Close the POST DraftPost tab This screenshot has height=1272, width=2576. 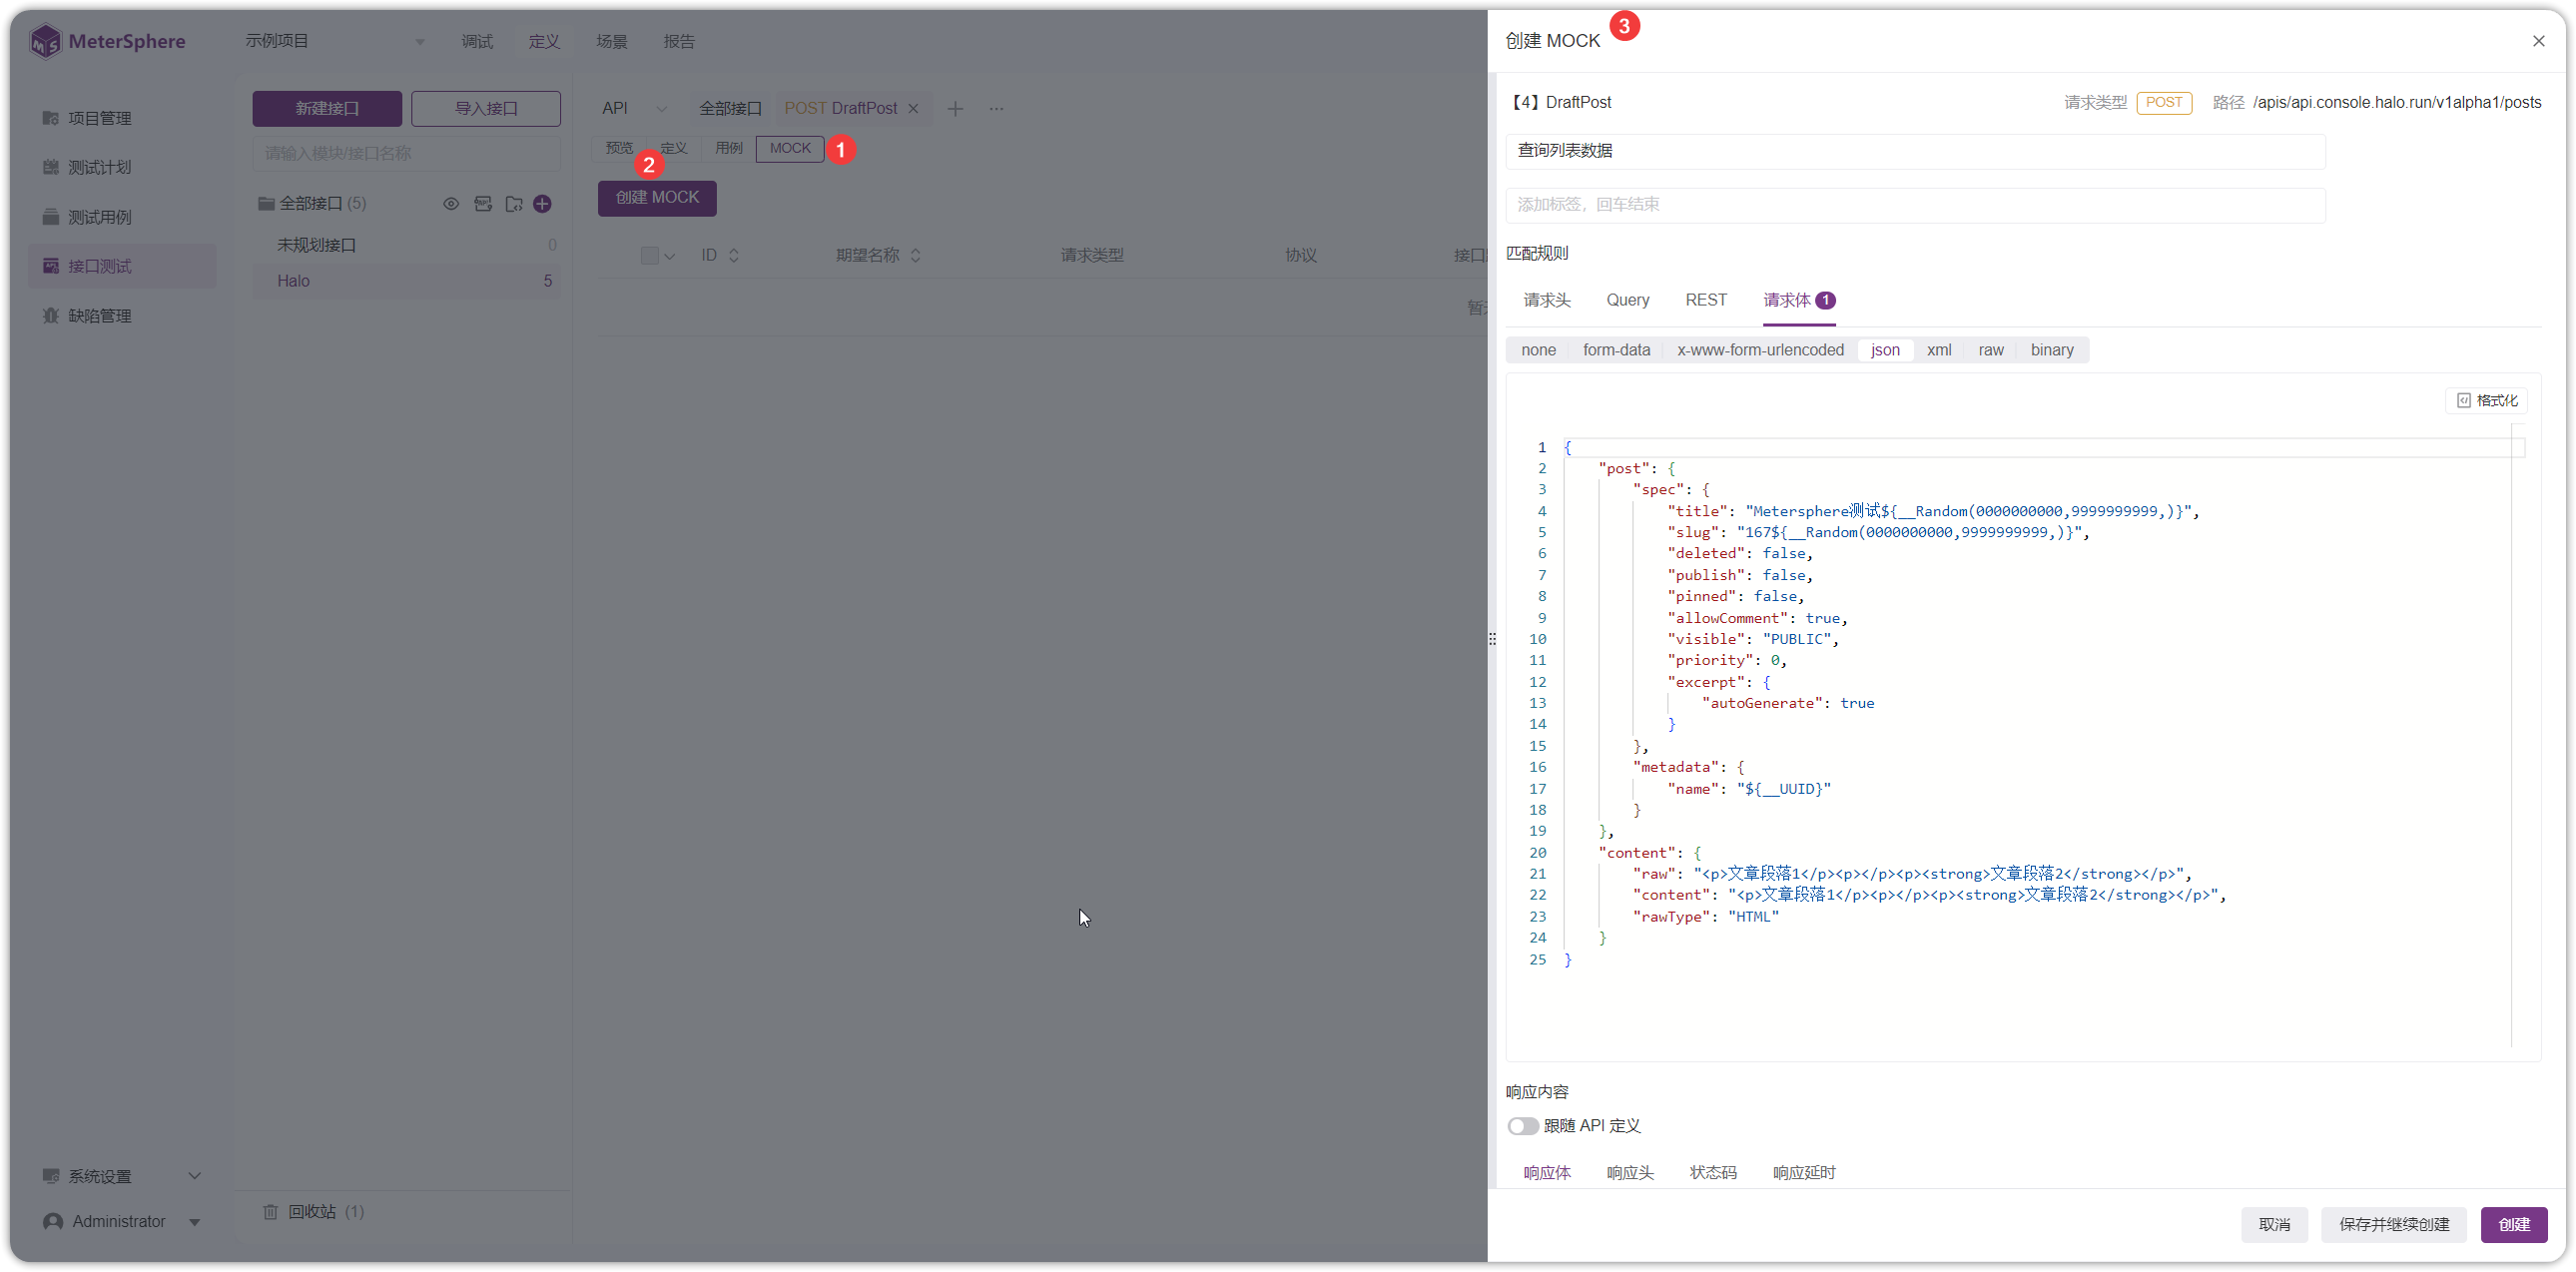pos(913,109)
